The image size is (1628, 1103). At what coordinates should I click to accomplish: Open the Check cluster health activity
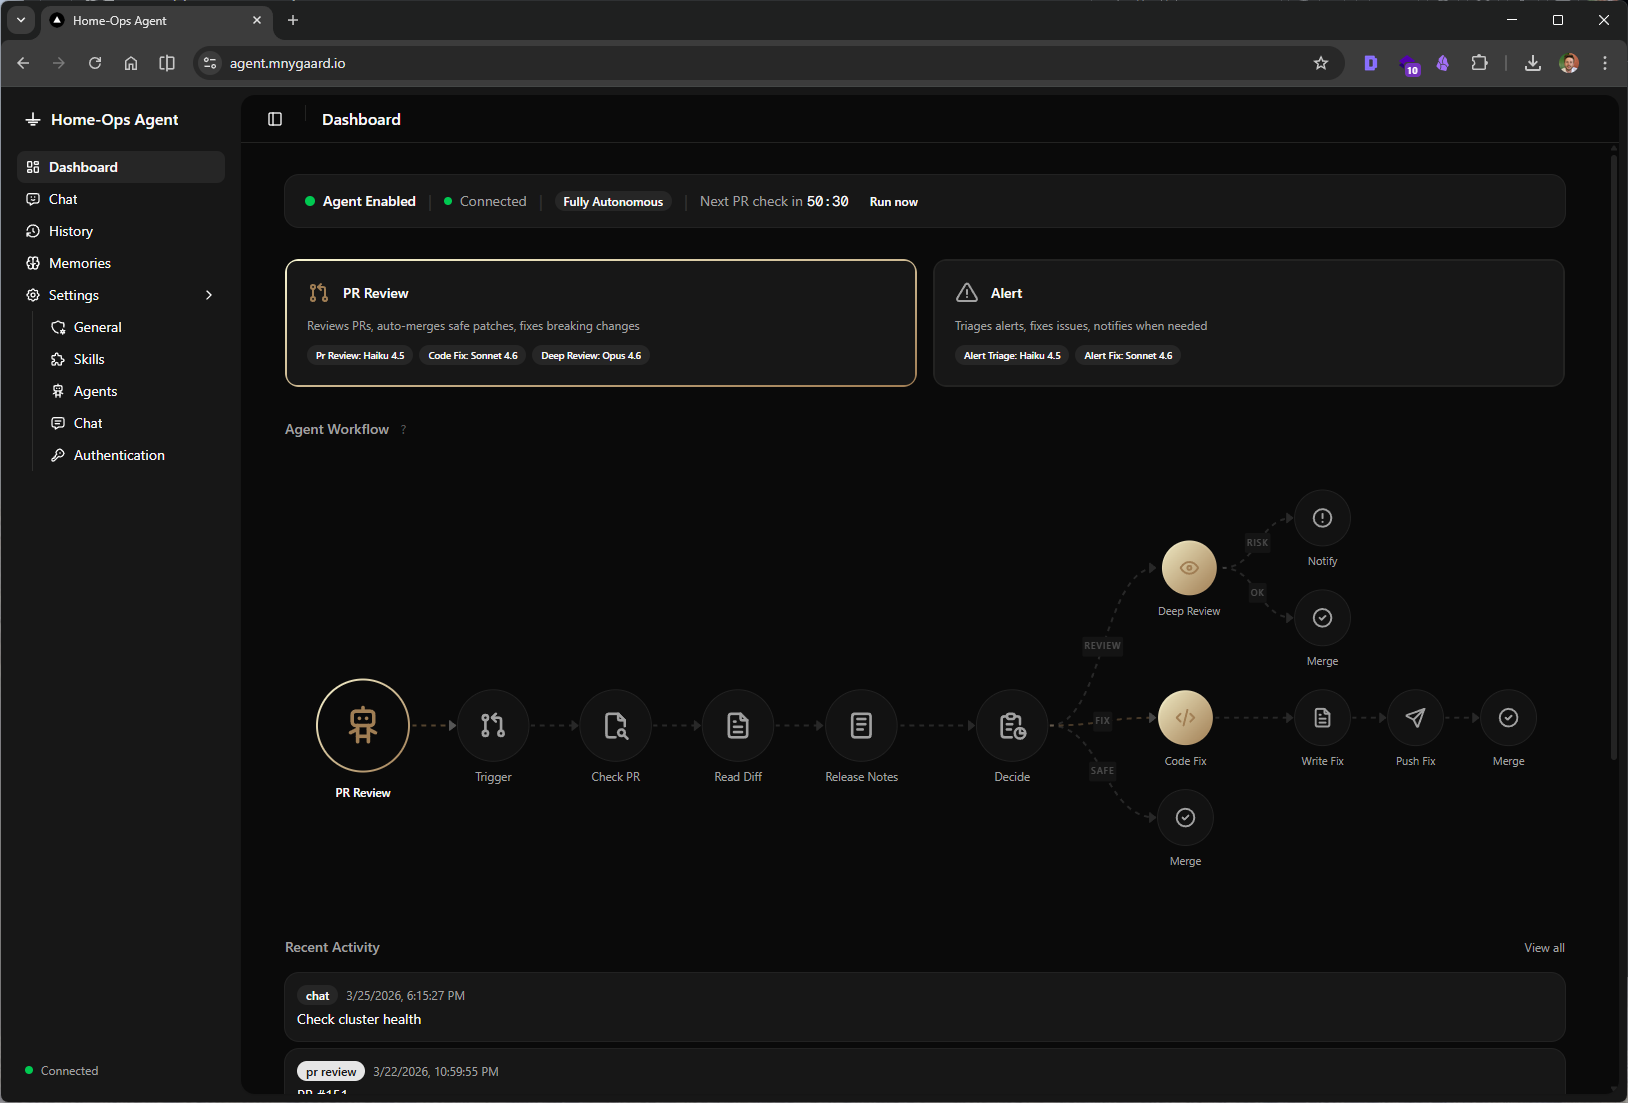point(925,1007)
